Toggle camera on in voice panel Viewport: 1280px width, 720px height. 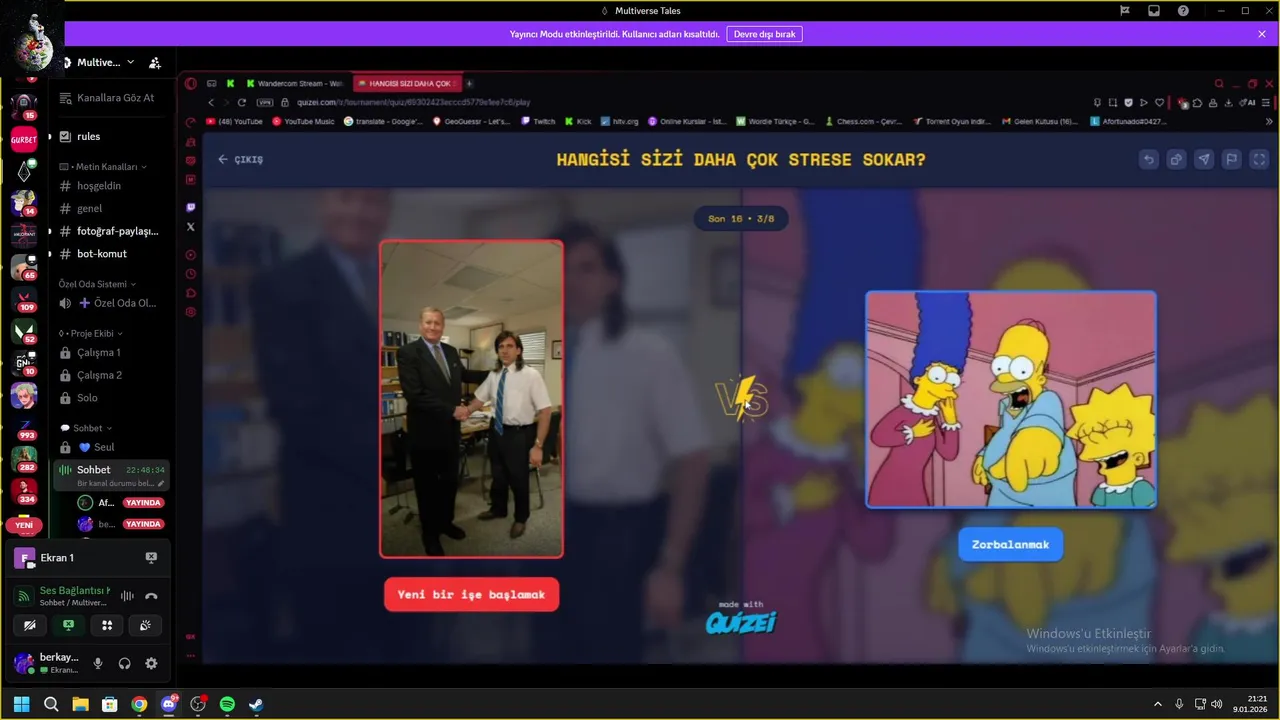click(x=30, y=625)
